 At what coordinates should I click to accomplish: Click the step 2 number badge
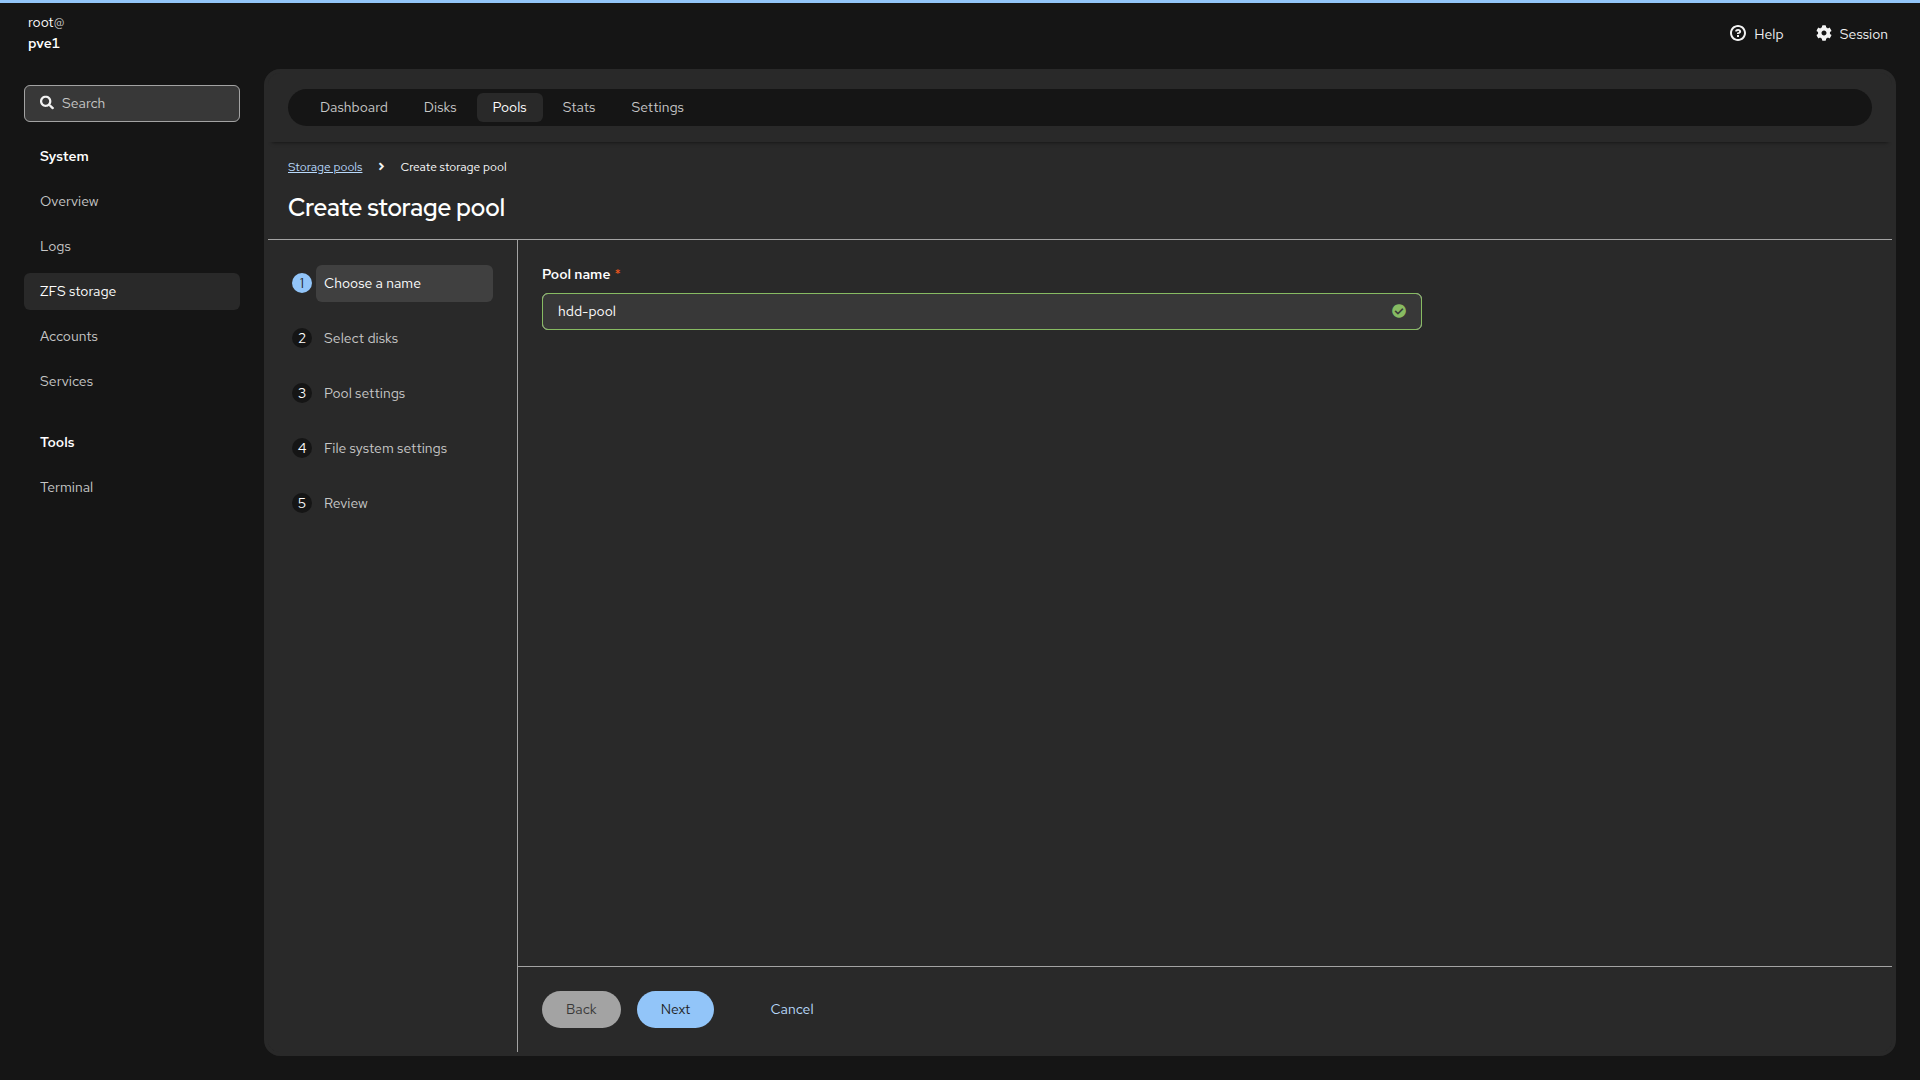(x=301, y=339)
